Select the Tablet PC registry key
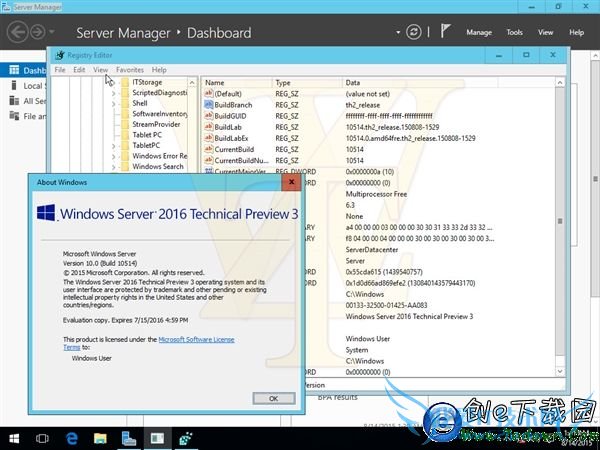This screenshot has width=600, height=450. [147, 135]
